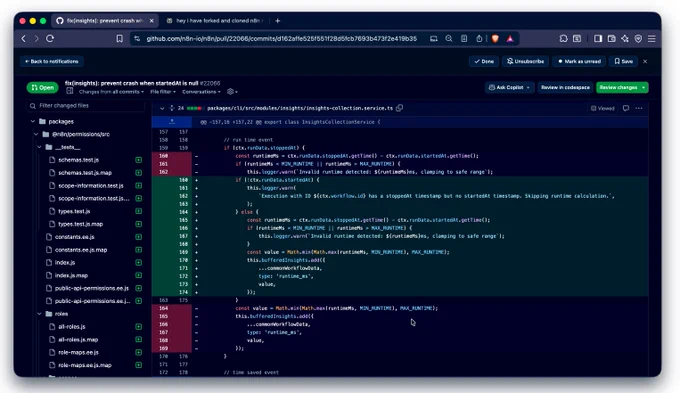This screenshot has width=680, height=393.
Task: Expand all diff lines icon in file header
Action: pos(172,108)
